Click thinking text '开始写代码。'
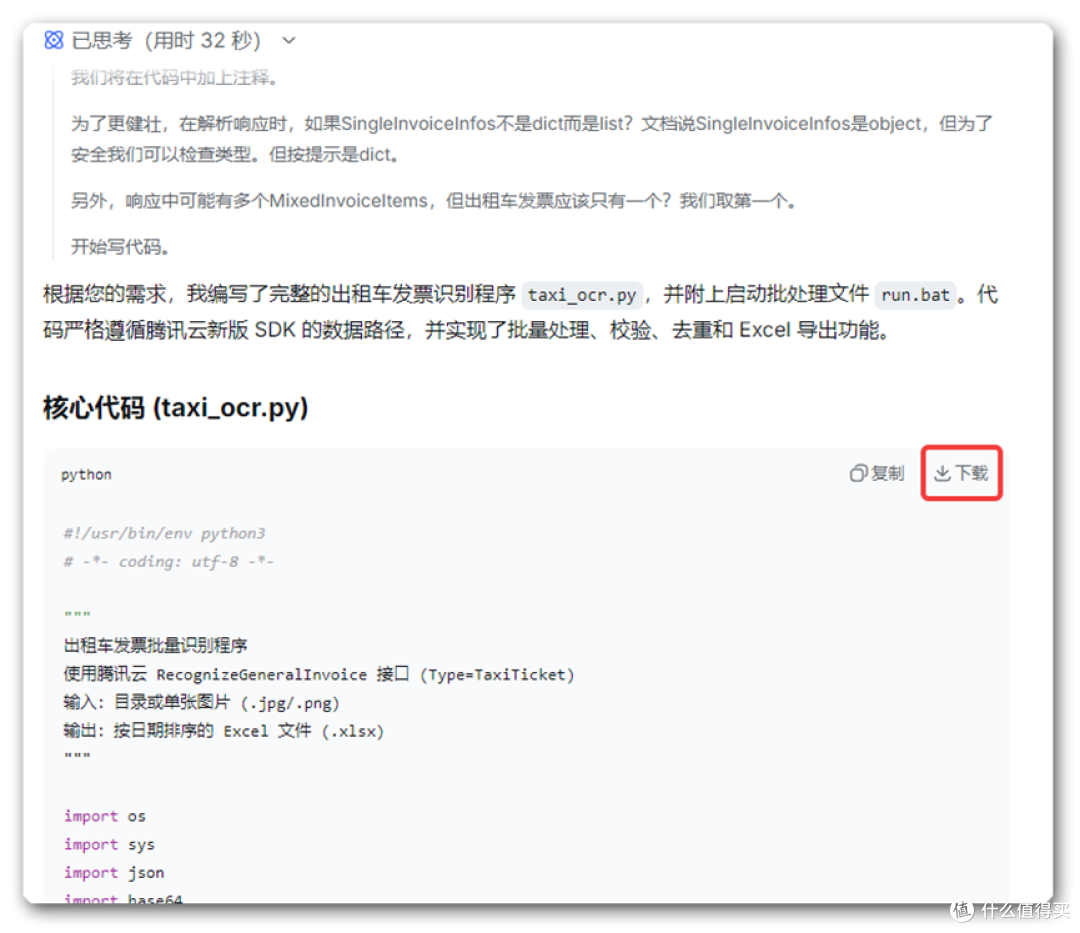 [121, 247]
